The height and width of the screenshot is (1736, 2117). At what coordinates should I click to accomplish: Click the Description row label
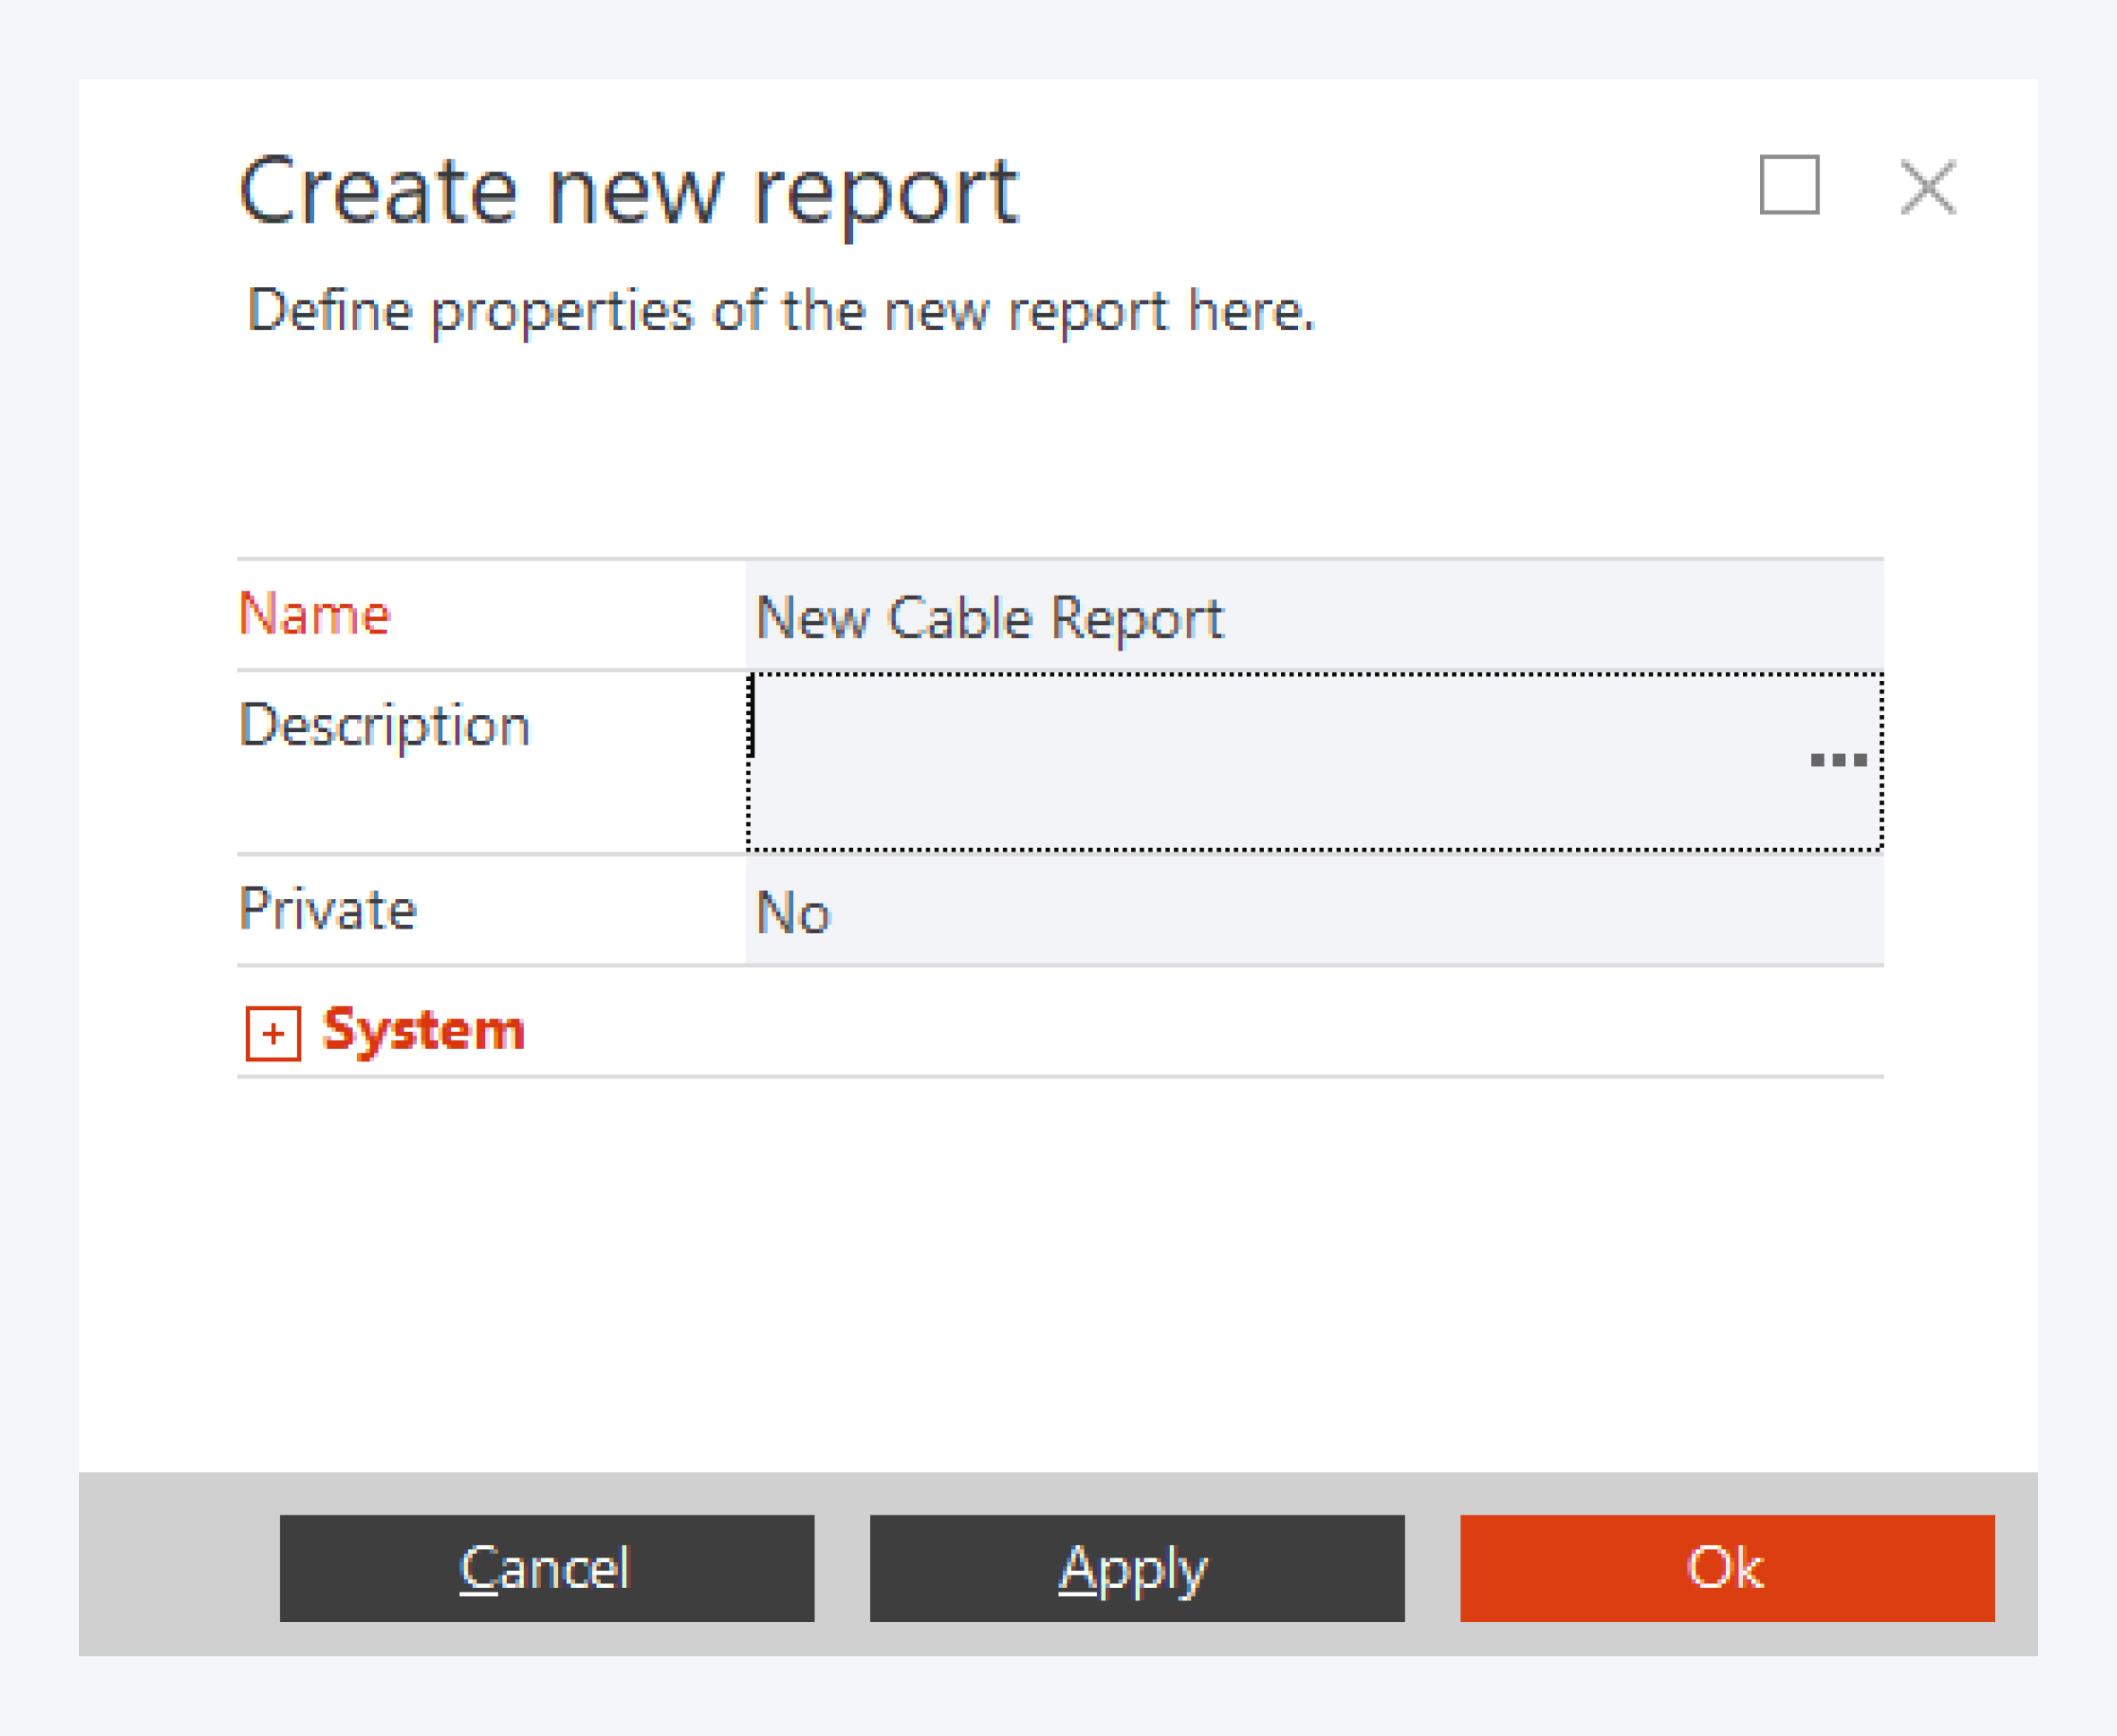pos(385,725)
